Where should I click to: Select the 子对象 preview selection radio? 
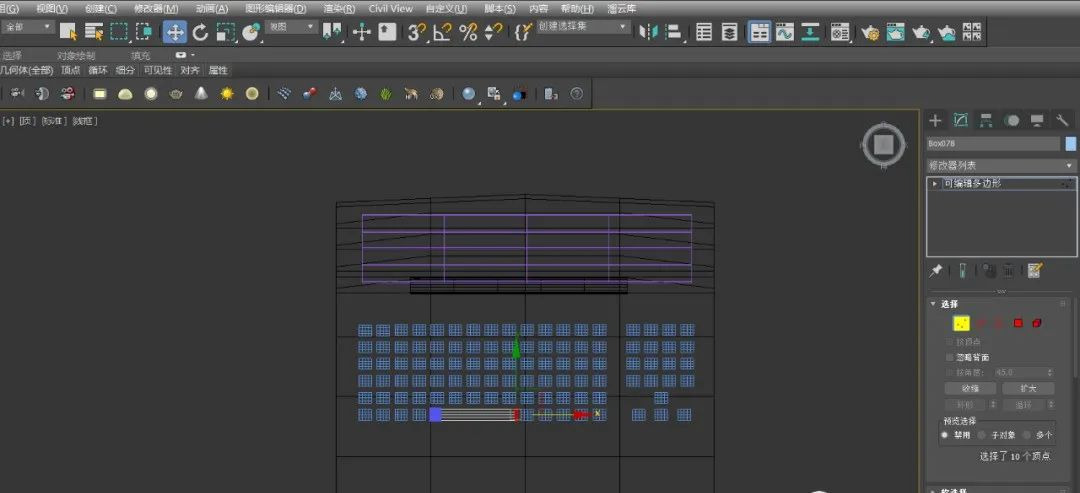tap(982, 435)
